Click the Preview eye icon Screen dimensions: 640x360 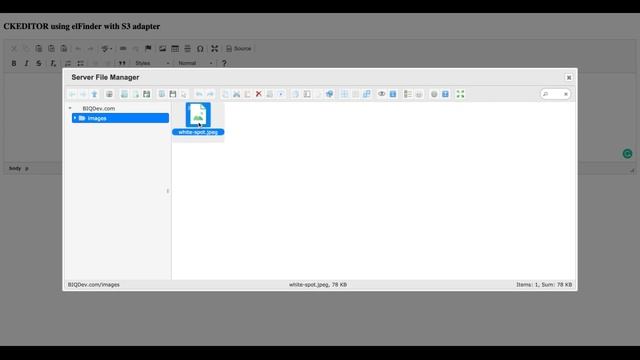[x=381, y=94]
